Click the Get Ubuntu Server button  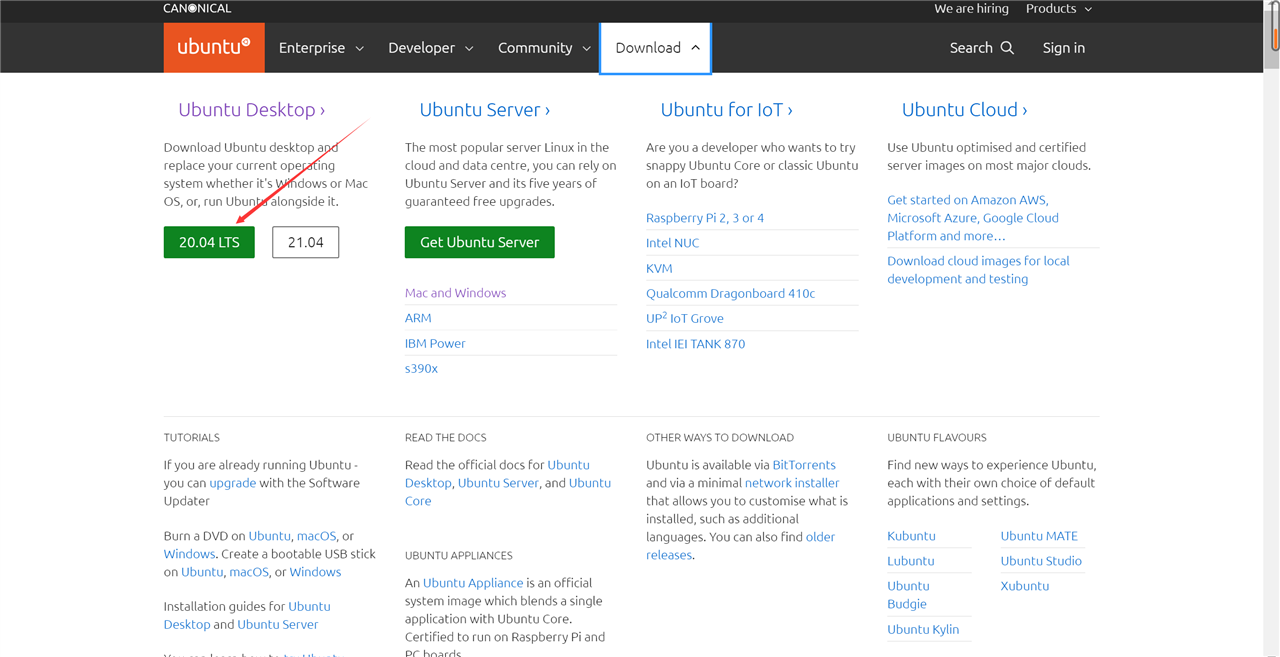click(x=480, y=242)
